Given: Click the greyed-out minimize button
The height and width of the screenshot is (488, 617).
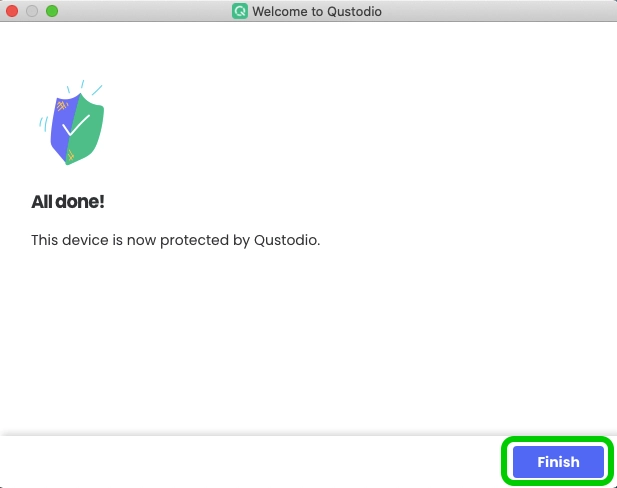Looking at the screenshot, I should tap(32, 11).
